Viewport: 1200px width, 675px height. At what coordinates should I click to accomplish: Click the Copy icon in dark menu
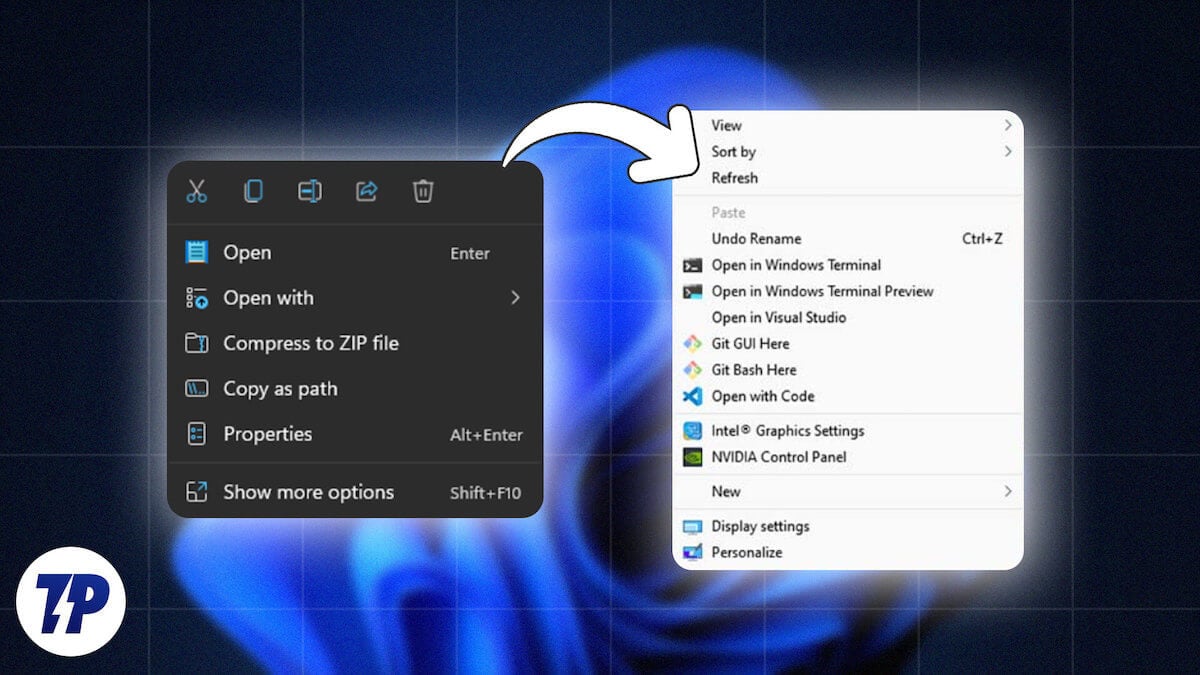[x=253, y=191]
